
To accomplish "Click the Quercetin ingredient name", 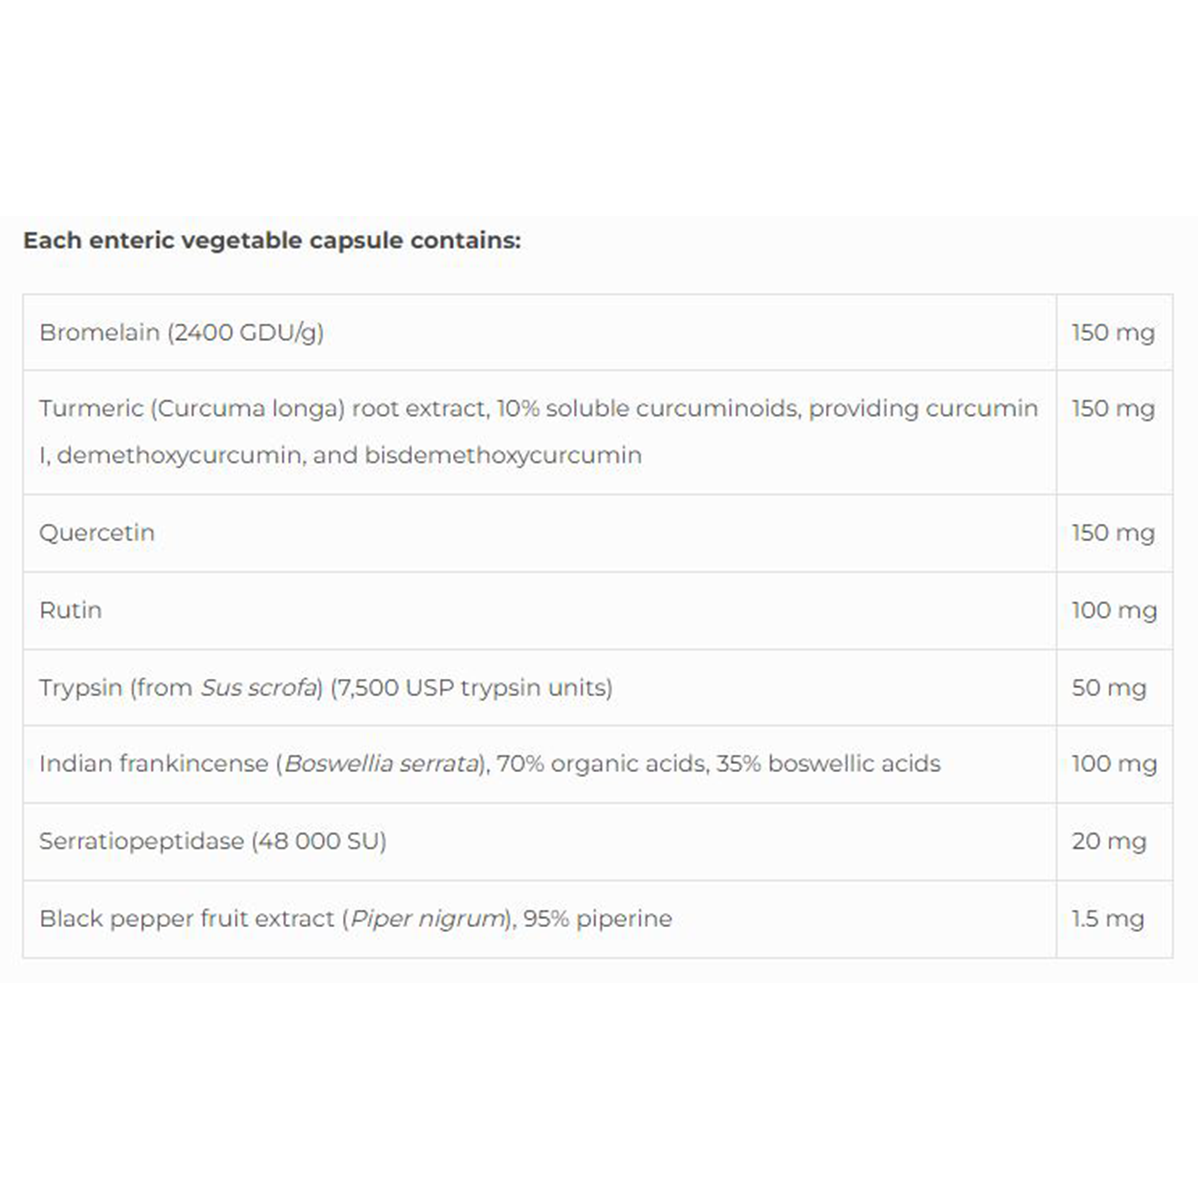I will tap(97, 533).
